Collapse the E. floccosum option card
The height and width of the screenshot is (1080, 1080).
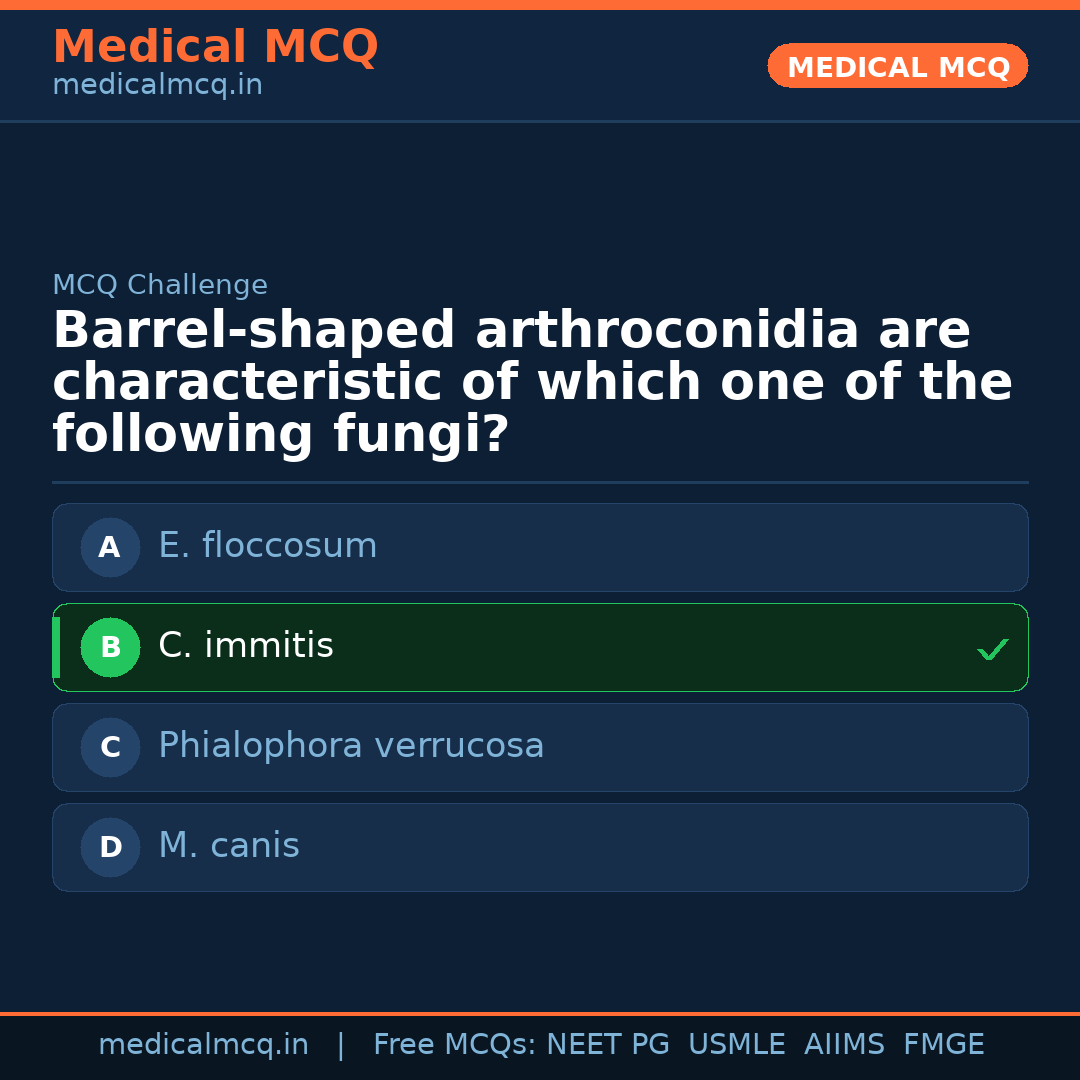pyautogui.click(x=540, y=547)
